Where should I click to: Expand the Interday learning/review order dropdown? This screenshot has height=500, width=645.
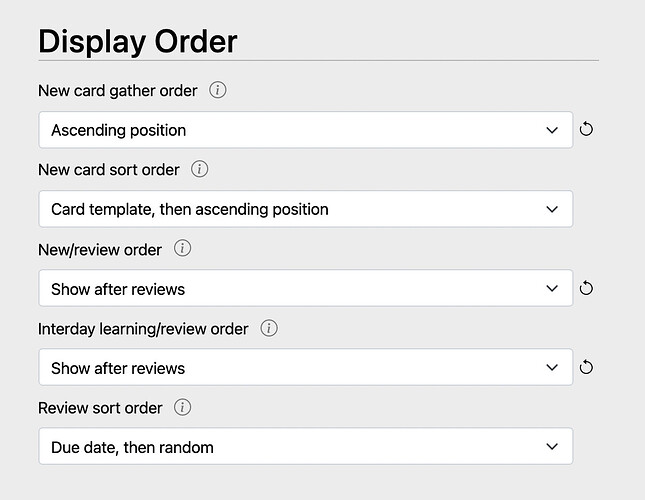coord(305,368)
